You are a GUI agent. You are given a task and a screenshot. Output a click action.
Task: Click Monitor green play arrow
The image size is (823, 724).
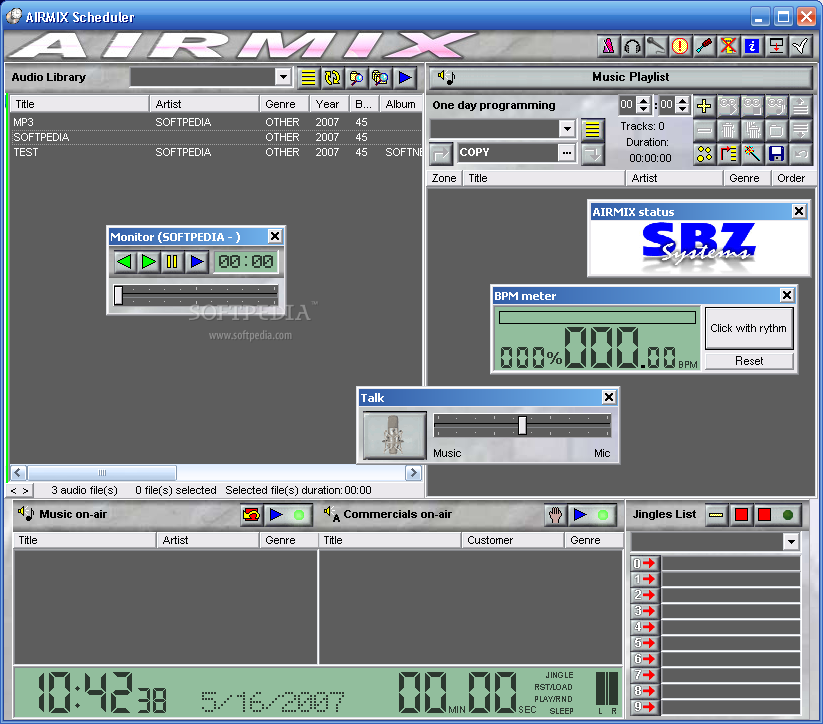point(149,261)
